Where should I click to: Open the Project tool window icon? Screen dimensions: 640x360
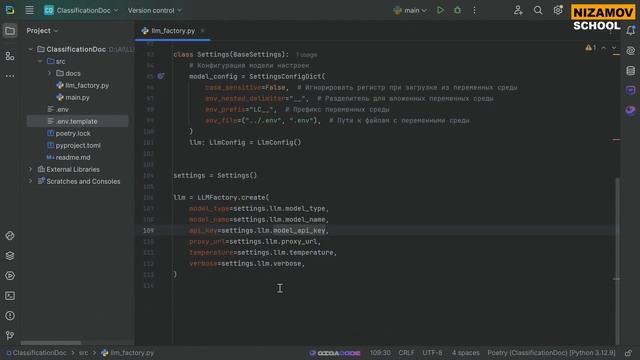click(10, 31)
